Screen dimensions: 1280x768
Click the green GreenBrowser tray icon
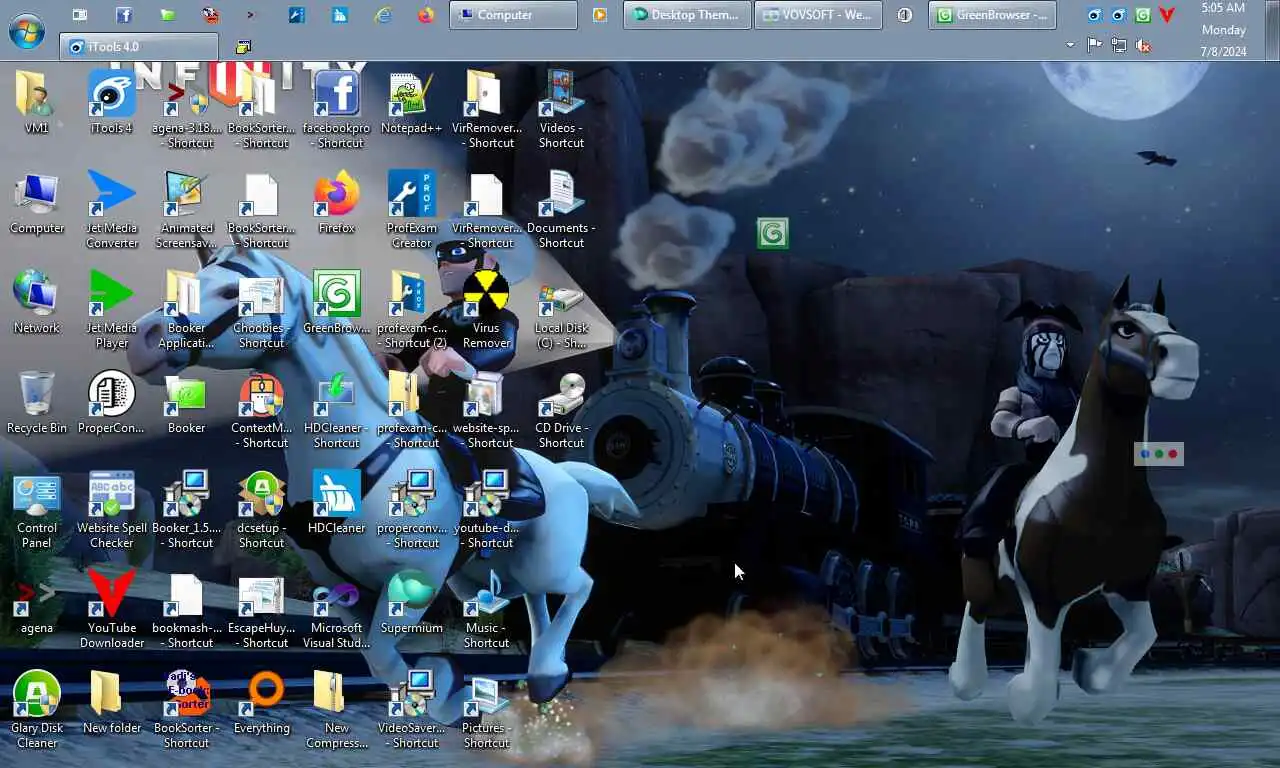coord(1142,15)
